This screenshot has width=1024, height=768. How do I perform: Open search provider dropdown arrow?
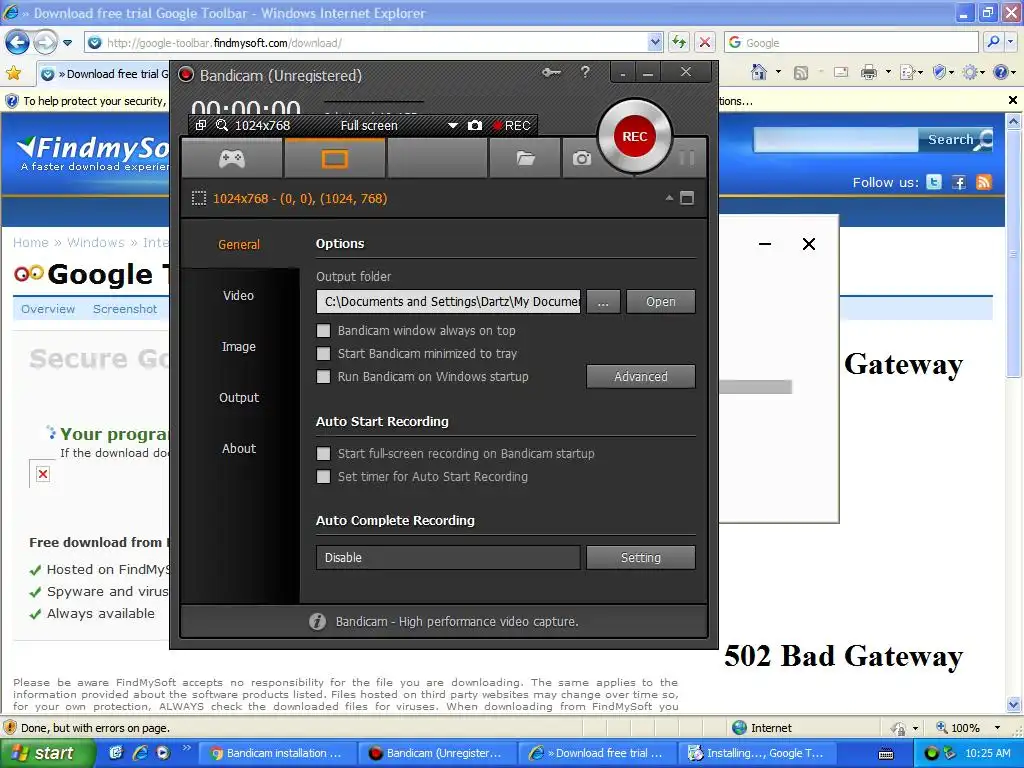pyautogui.click(x=1011, y=42)
